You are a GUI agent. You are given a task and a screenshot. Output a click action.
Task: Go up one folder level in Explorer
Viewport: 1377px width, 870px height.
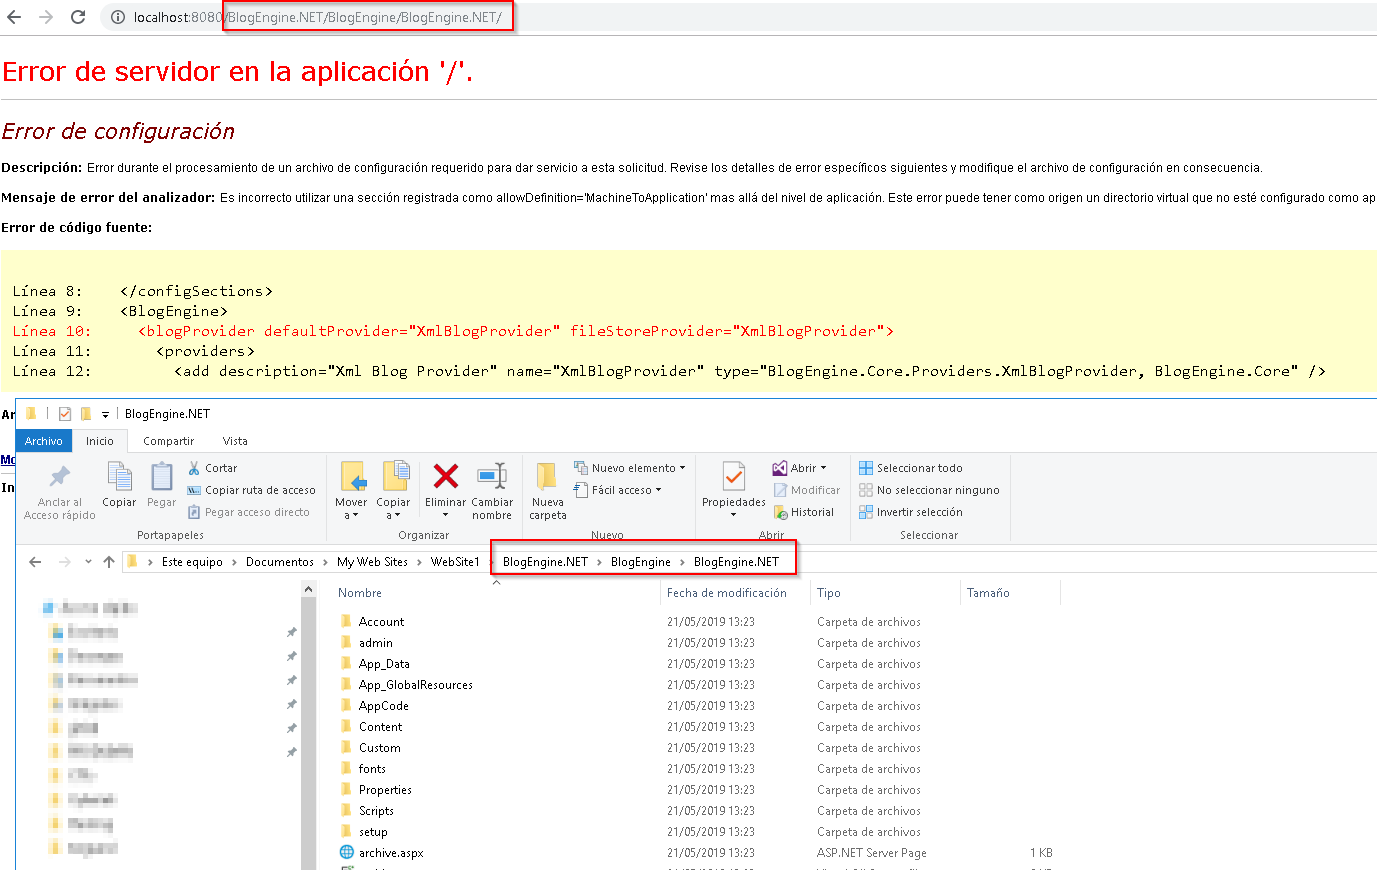[109, 562]
